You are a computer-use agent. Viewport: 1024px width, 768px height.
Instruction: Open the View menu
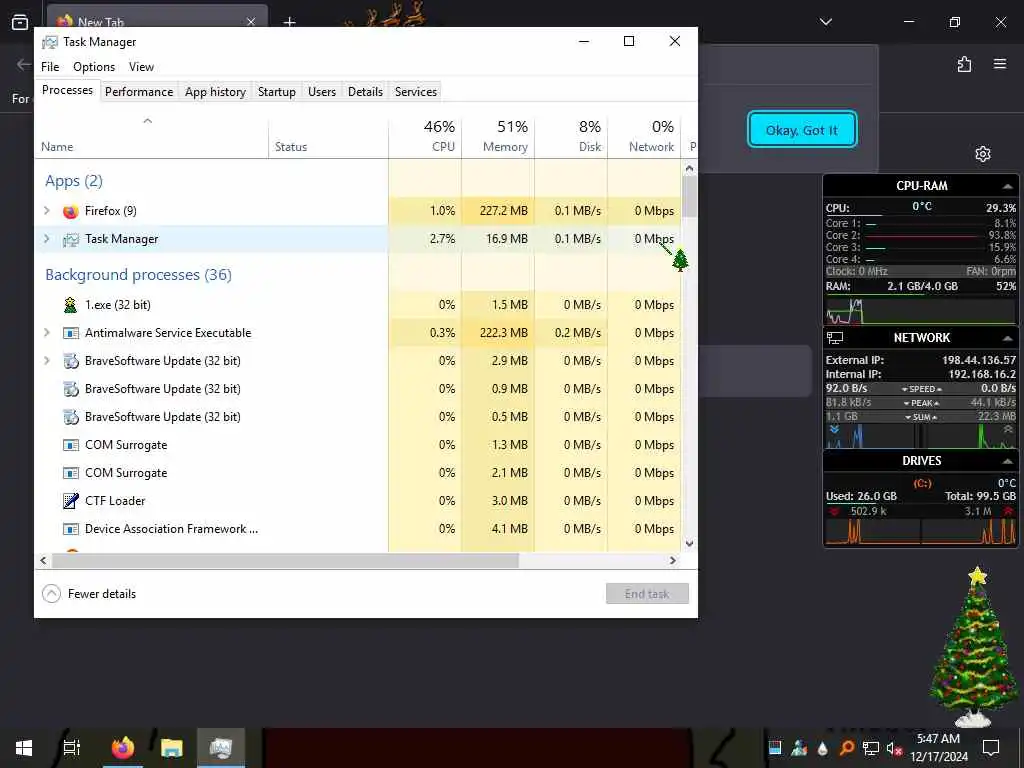[141, 67]
